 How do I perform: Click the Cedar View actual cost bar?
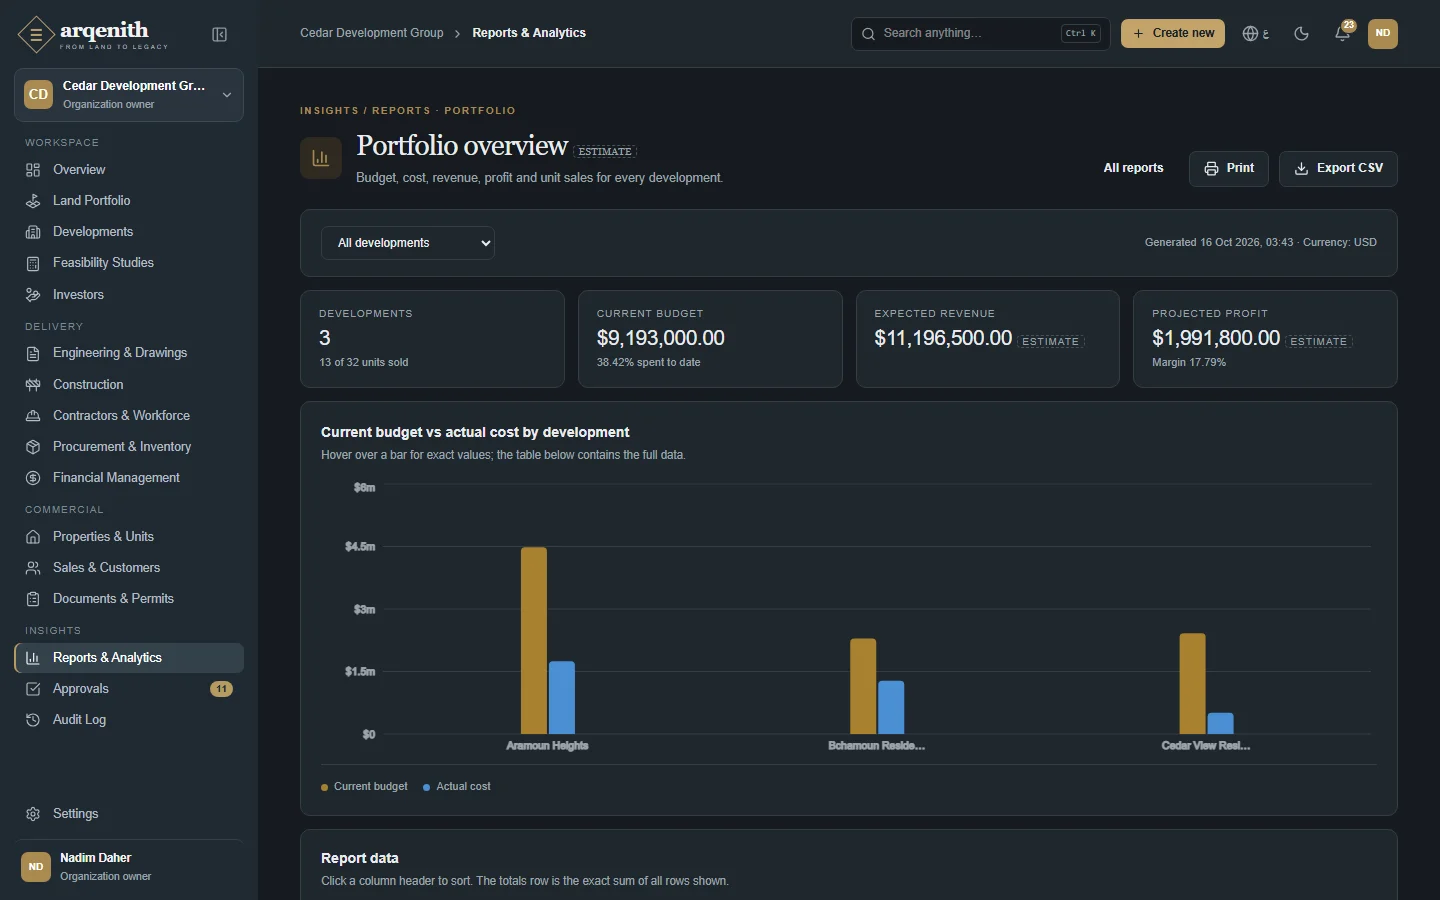(1220, 723)
